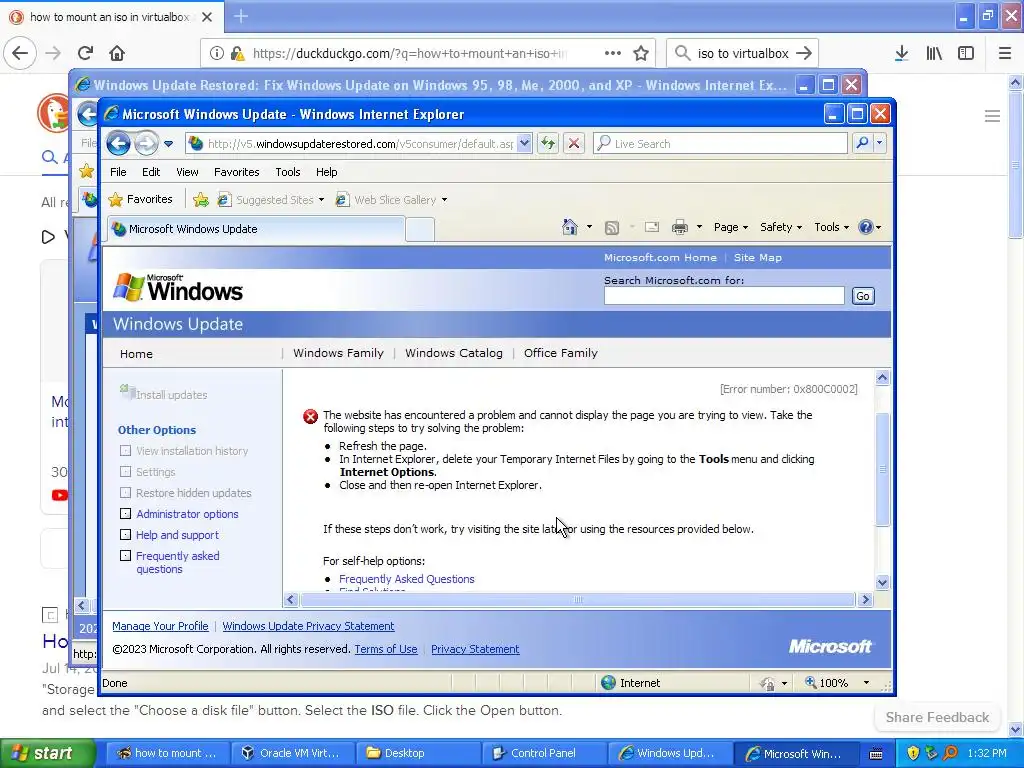Open Windows Update Privacy Statement link
Image resolution: width=1024 pixels, height=768 pixels.
coord(308,626)
